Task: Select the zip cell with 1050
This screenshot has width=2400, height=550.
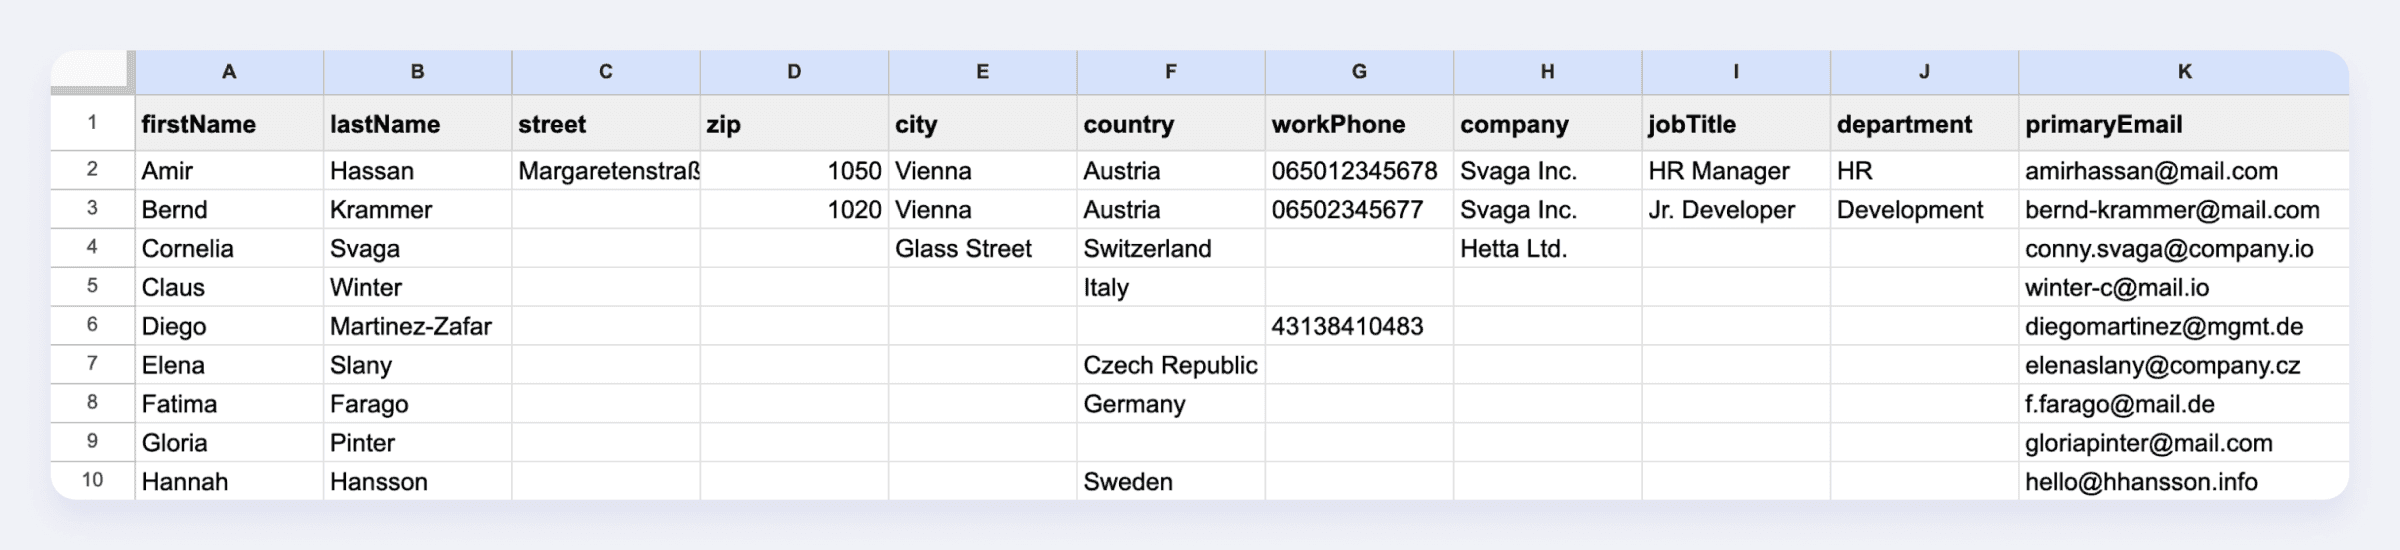Action: tap(794, 171)
